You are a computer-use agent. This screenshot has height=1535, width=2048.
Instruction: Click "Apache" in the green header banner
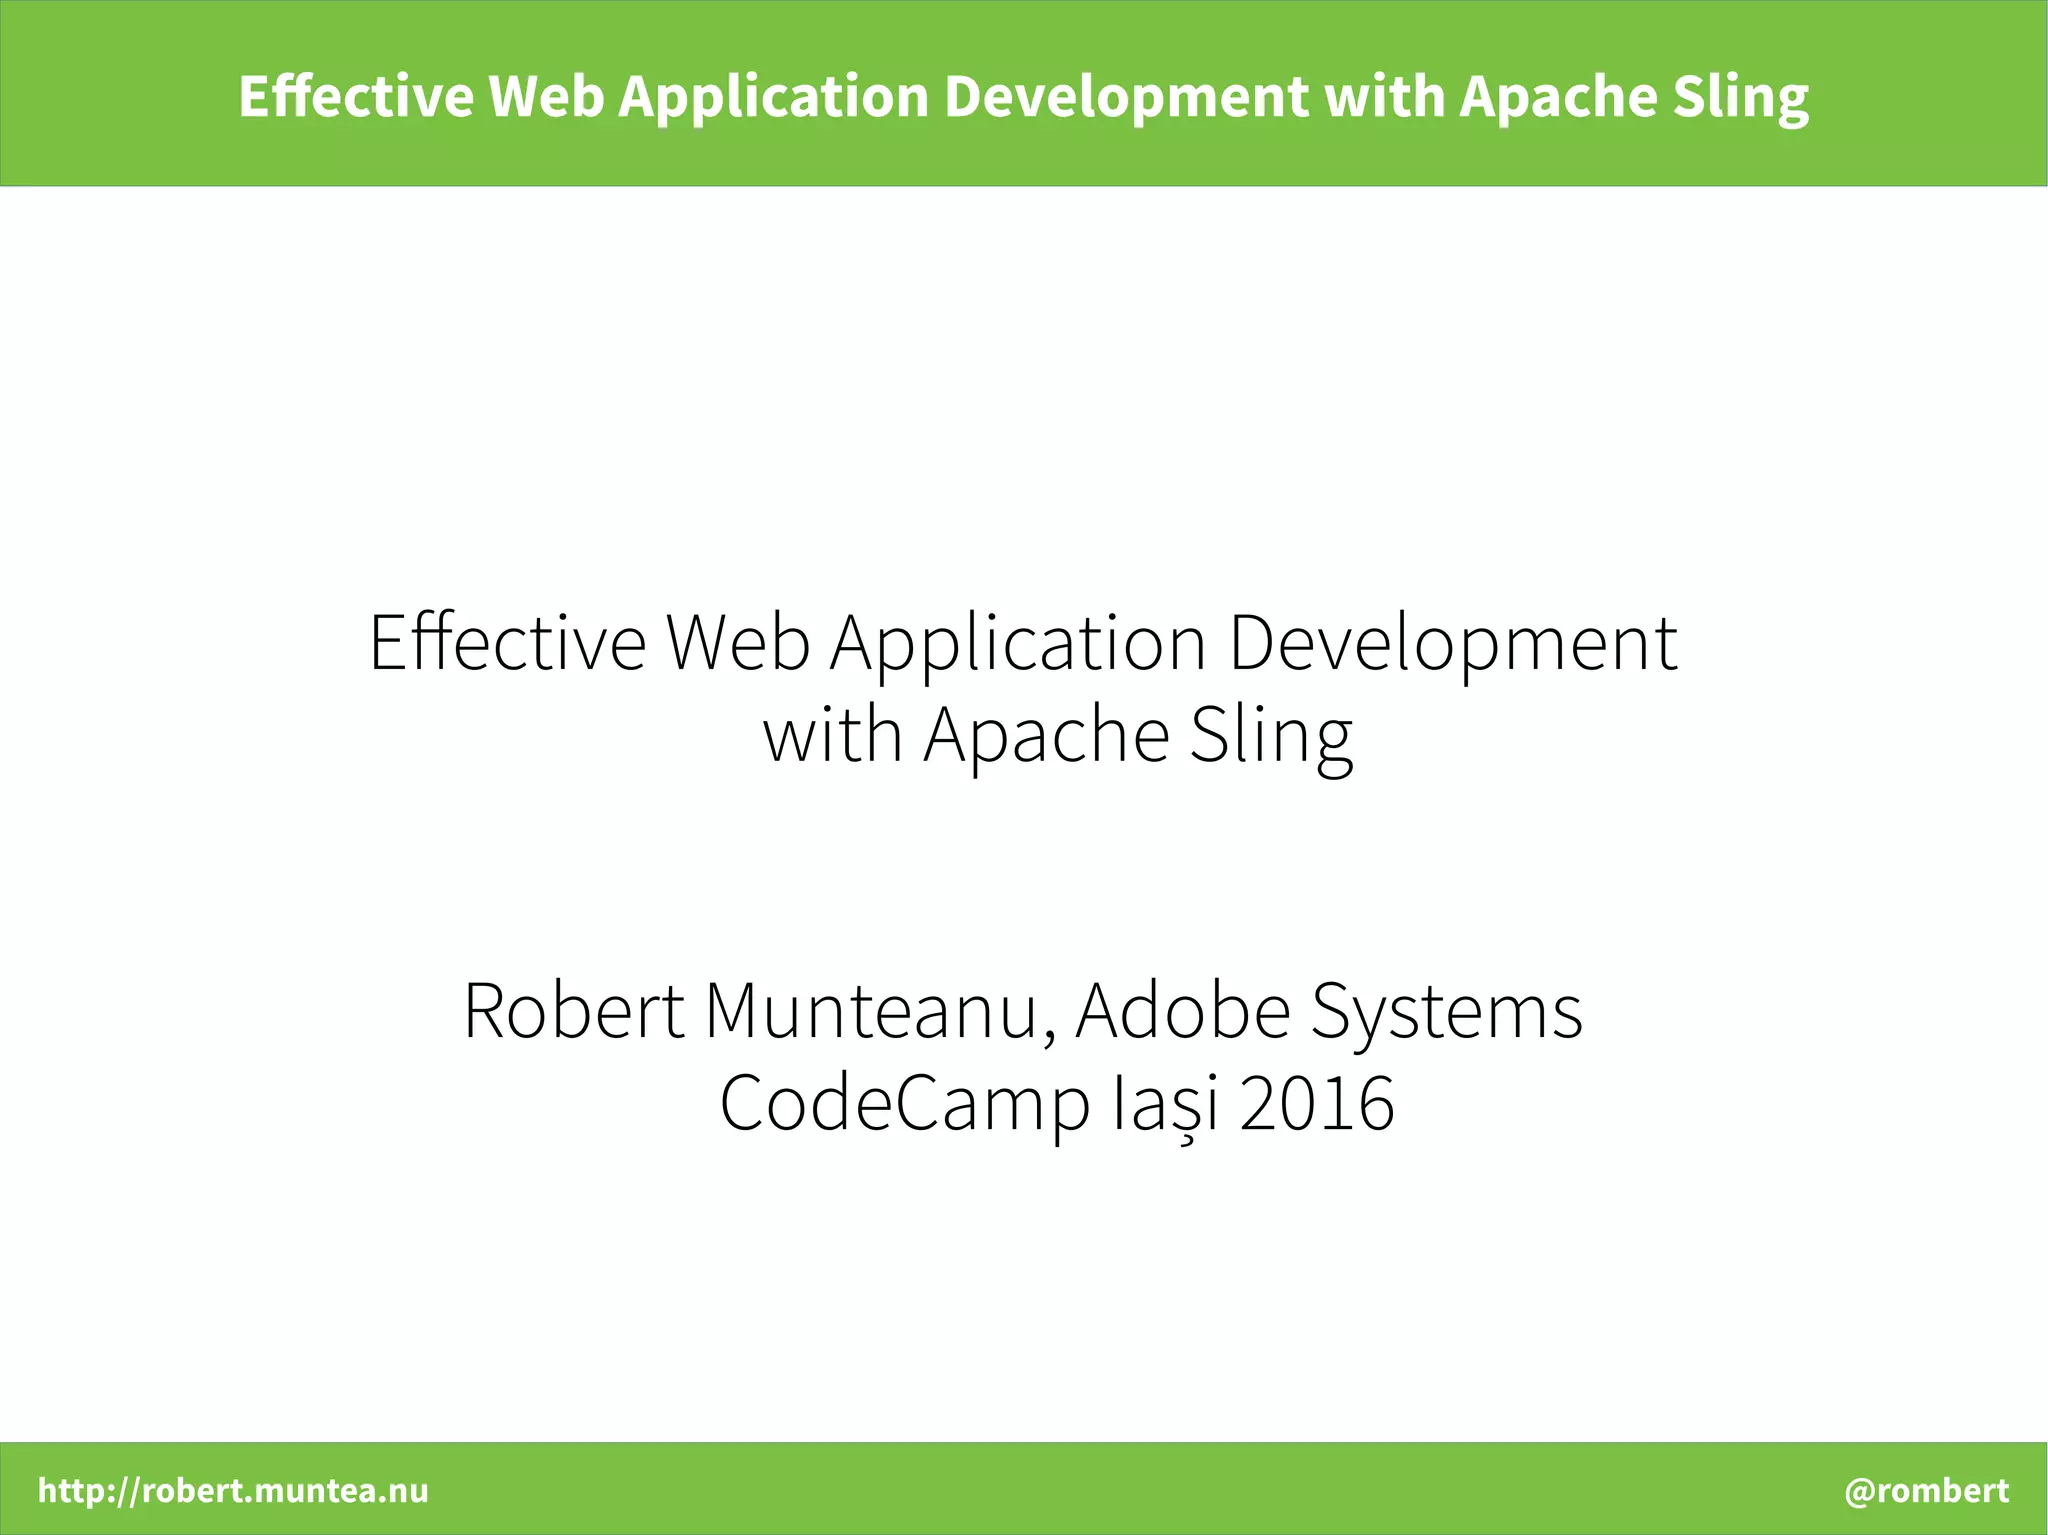tap(1557, 98)
